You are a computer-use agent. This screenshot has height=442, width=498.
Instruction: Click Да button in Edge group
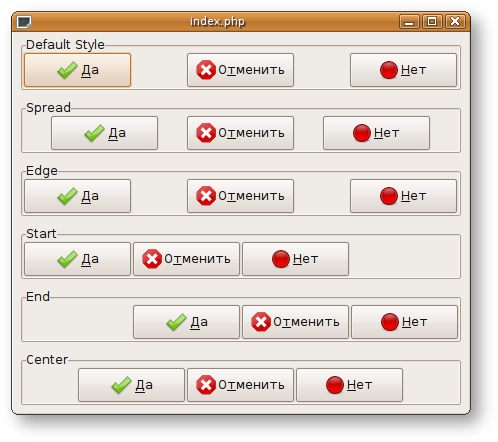click(77, 196)
